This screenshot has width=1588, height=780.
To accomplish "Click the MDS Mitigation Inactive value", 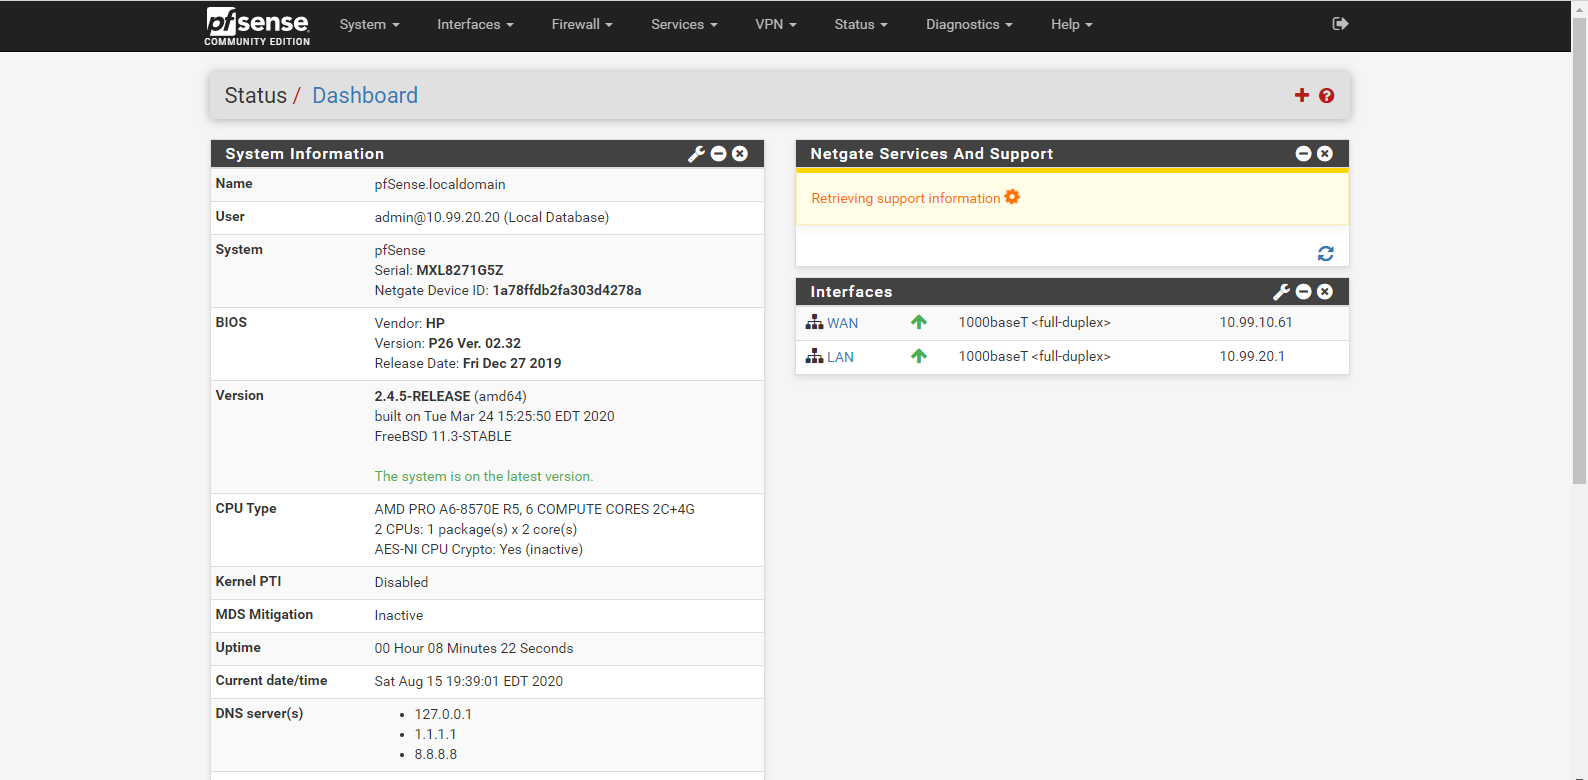I will 399,616.
